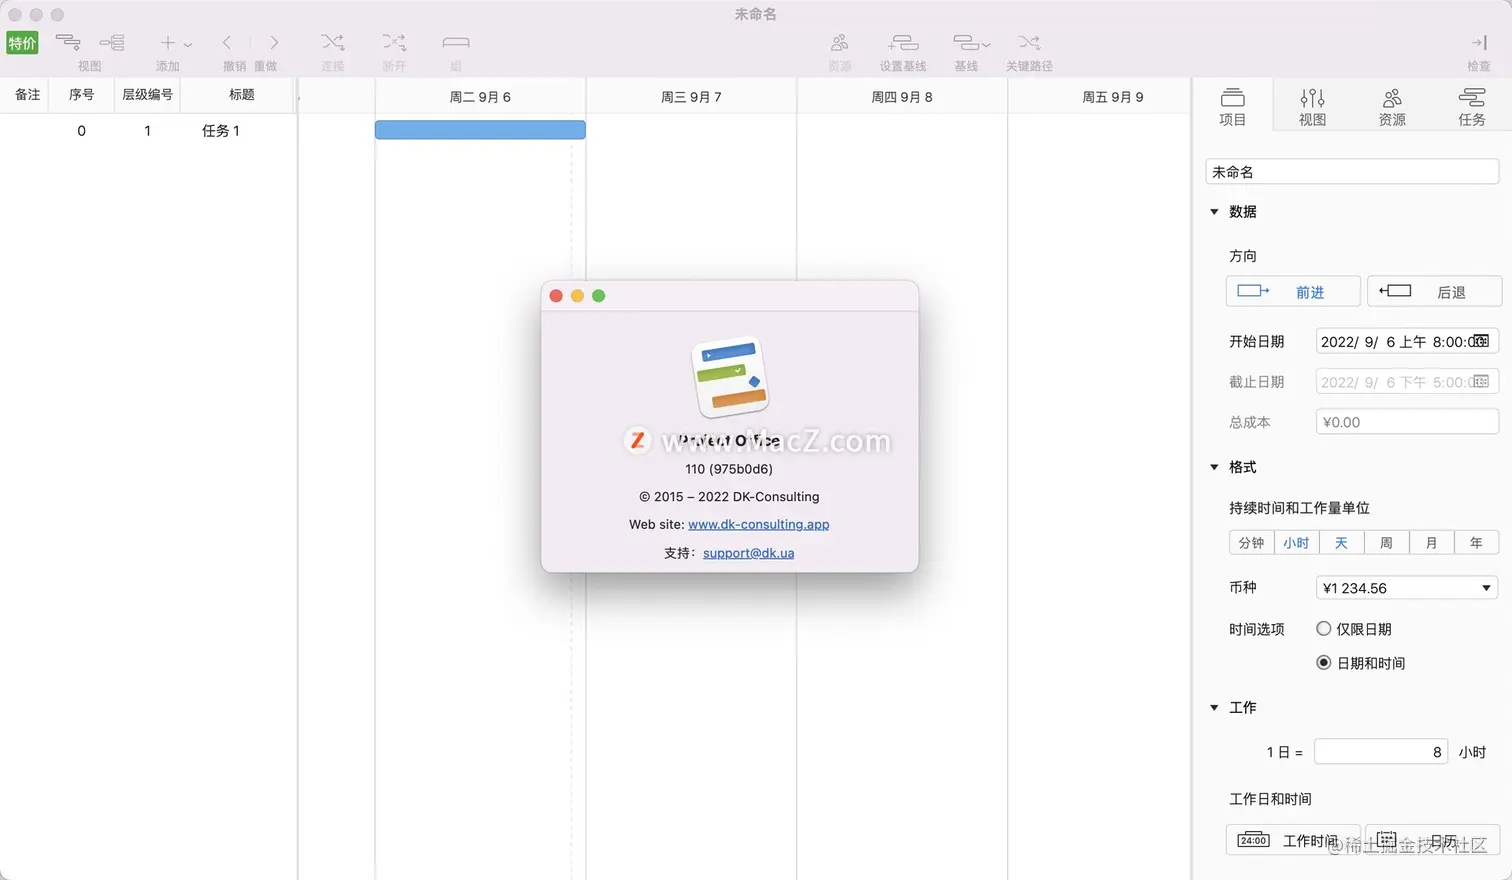Click the Project Office app icon in About

tap(730, 377)
